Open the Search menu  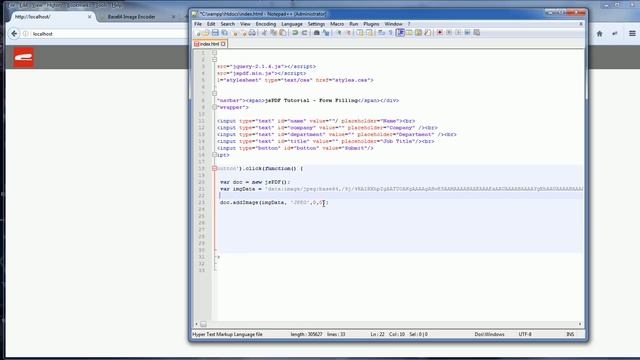tap(228, 24)
